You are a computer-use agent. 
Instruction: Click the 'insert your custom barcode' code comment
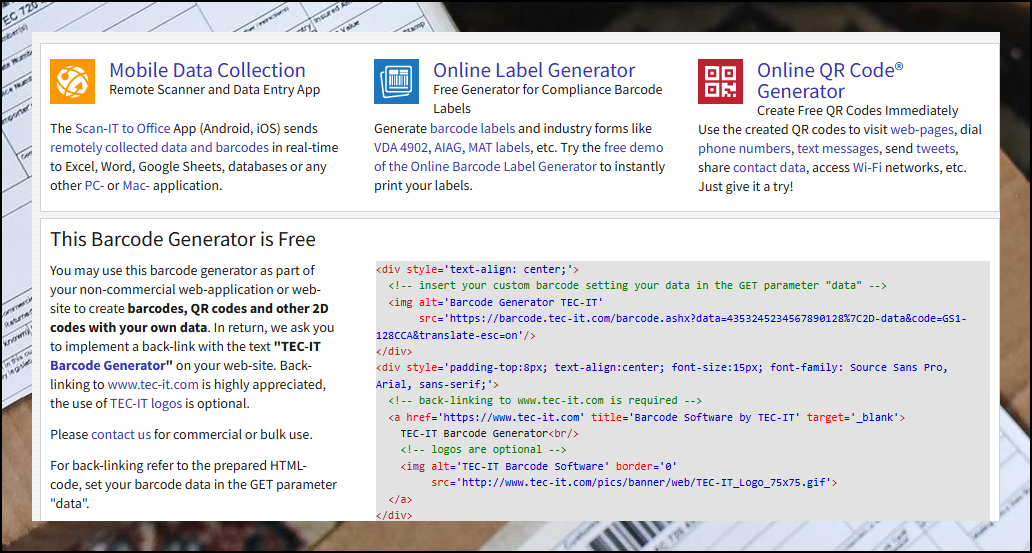(638, 286)
